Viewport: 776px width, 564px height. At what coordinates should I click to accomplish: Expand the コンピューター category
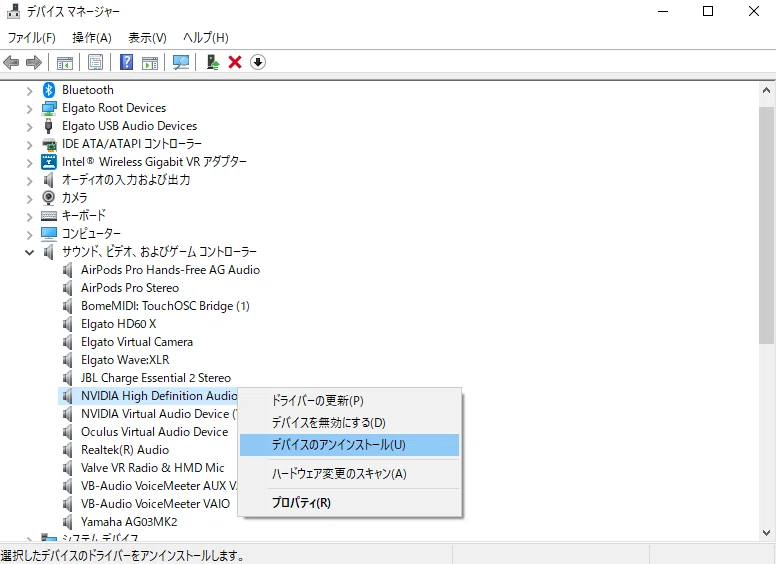(29, 235)
